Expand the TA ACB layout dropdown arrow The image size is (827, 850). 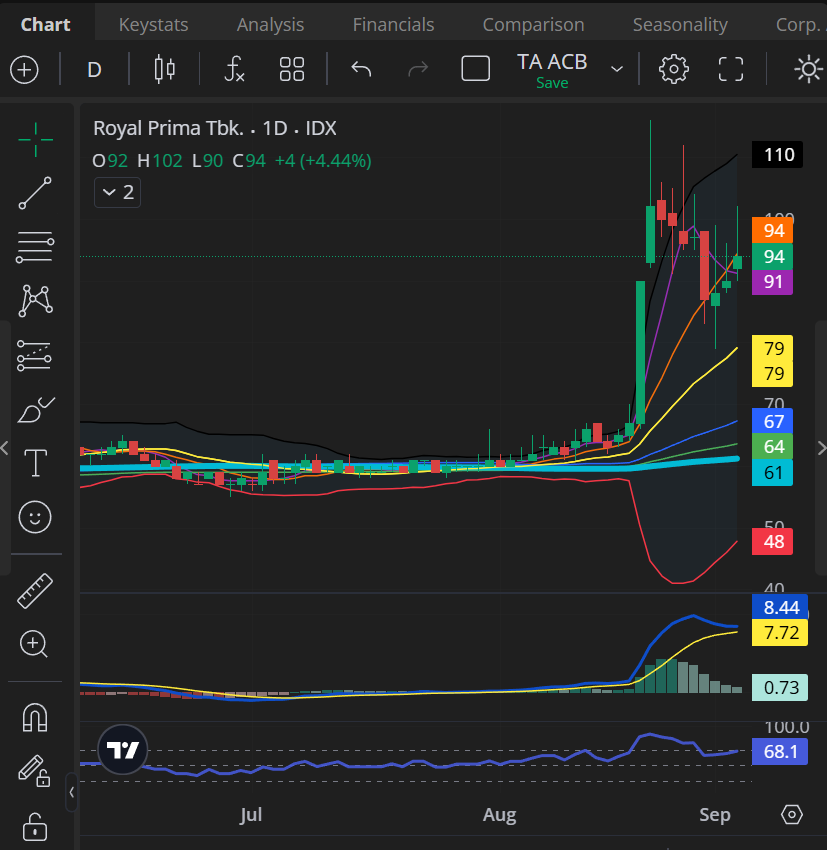click(617, 69)
